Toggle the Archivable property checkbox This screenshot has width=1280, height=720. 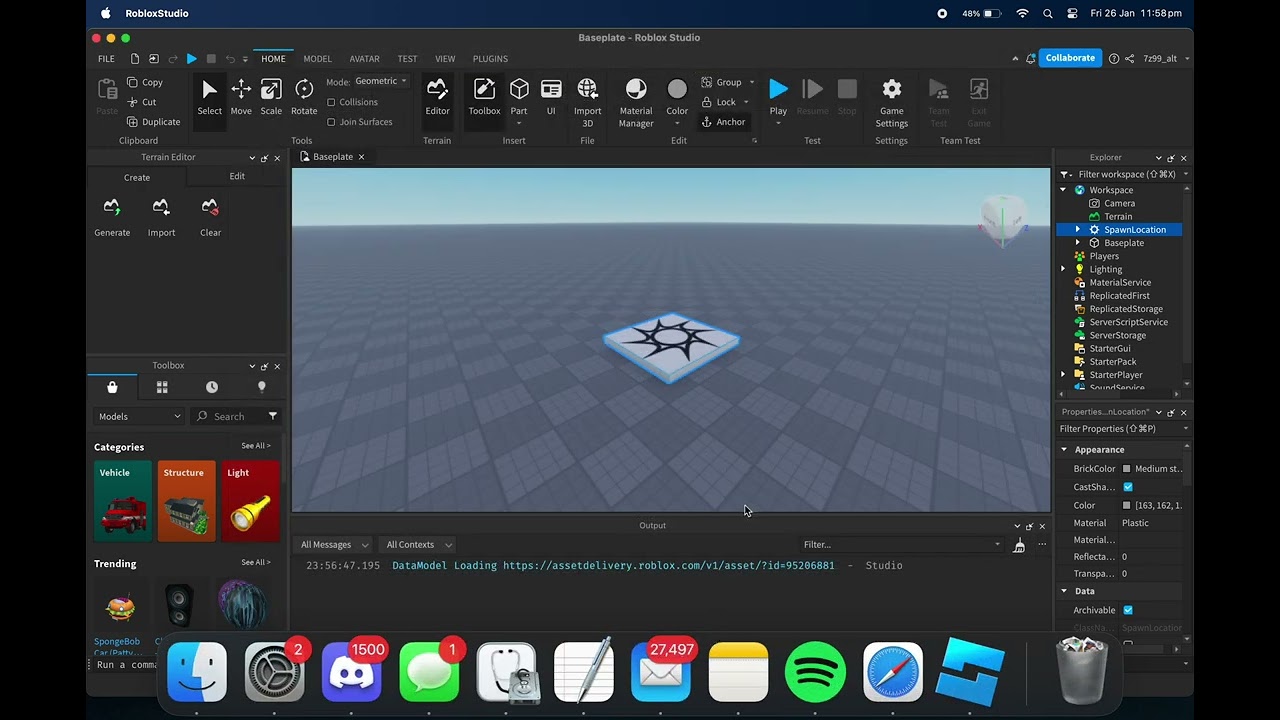1128,610
